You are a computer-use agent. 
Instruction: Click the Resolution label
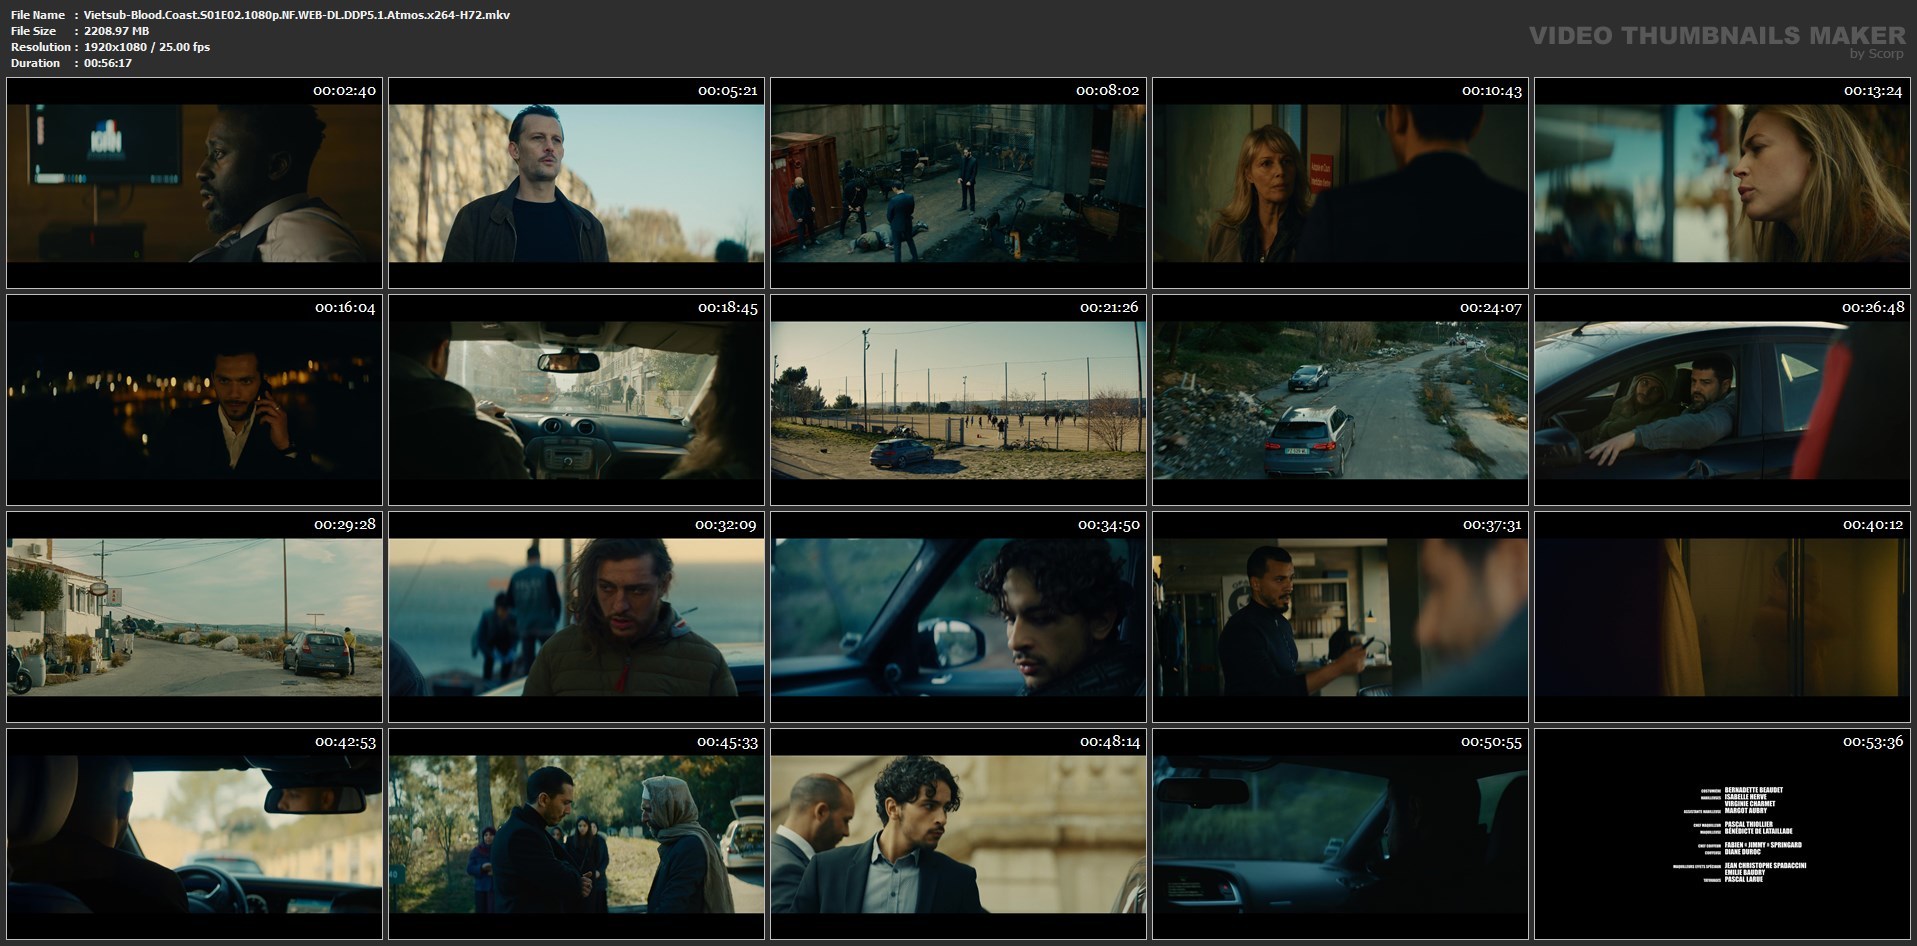tap(40, 47)
